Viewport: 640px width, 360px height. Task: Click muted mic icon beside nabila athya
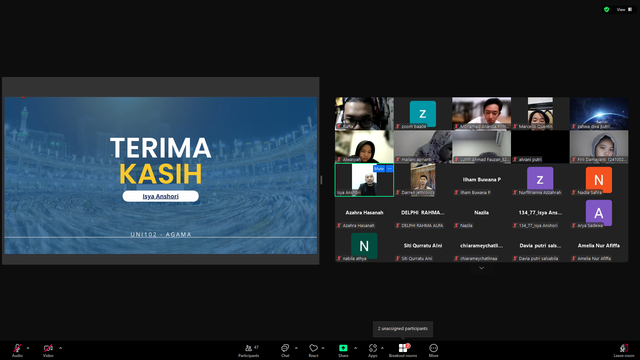[x=339, y=258]
